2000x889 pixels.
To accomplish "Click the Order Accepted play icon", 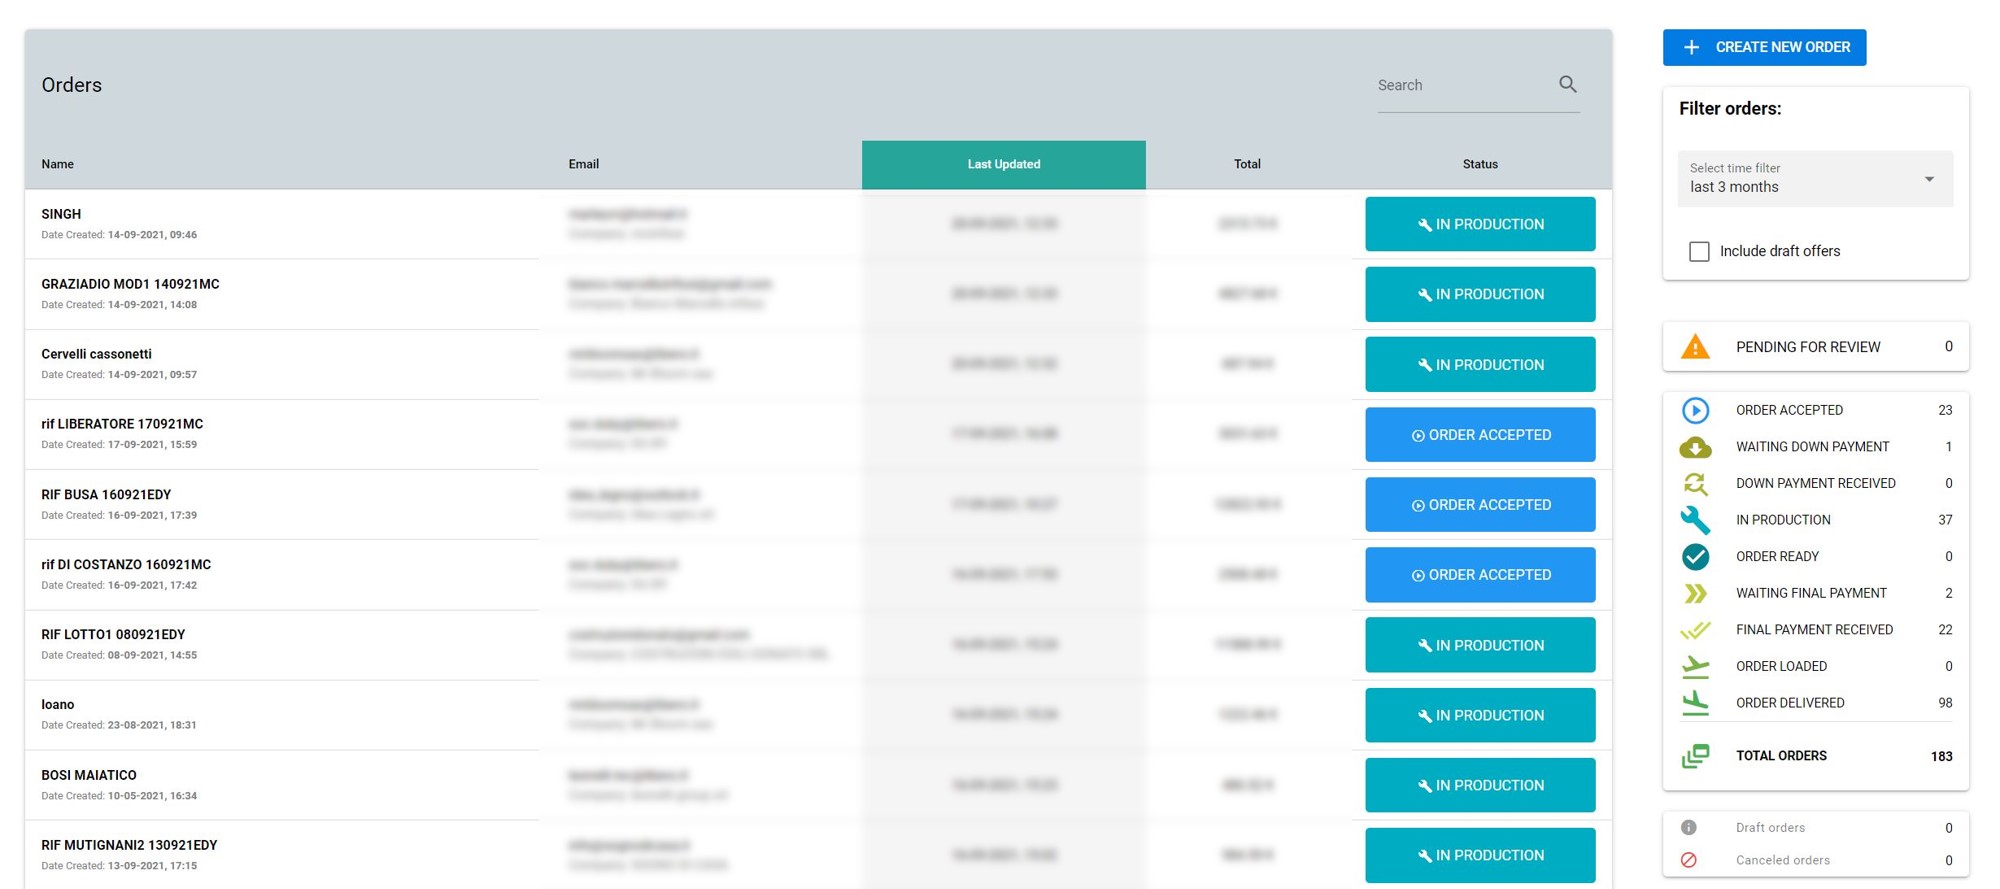I will 1695,410.
